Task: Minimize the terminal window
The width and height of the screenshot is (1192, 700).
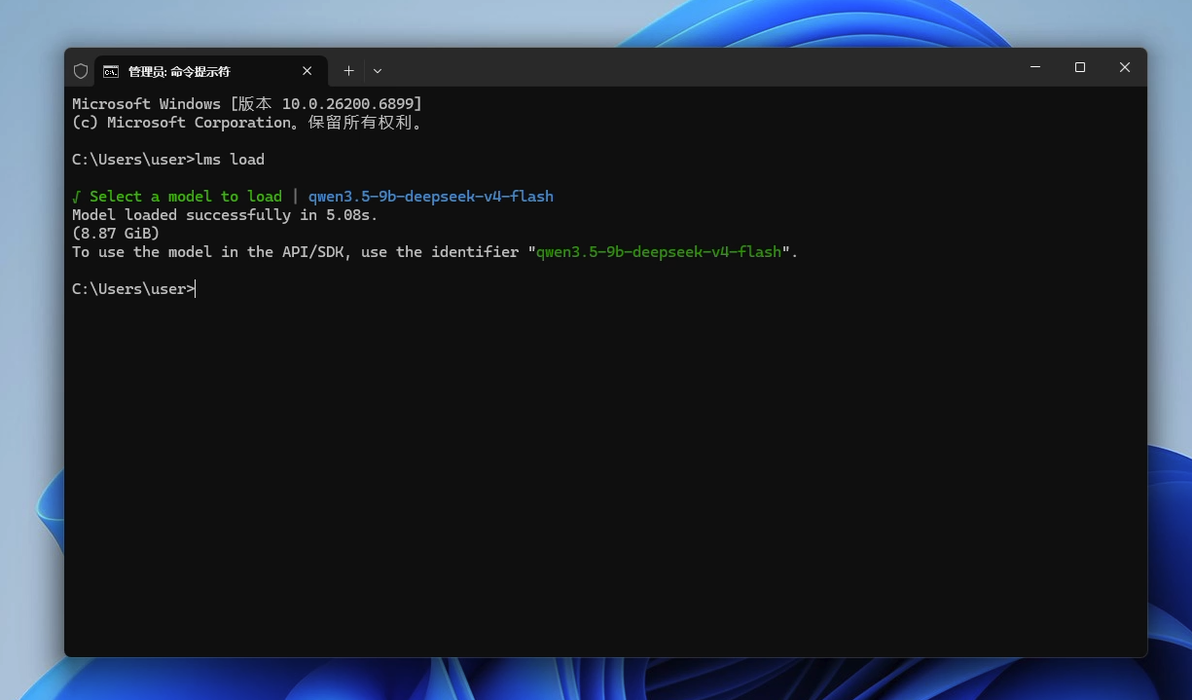Action: [x=1035, y=67]
